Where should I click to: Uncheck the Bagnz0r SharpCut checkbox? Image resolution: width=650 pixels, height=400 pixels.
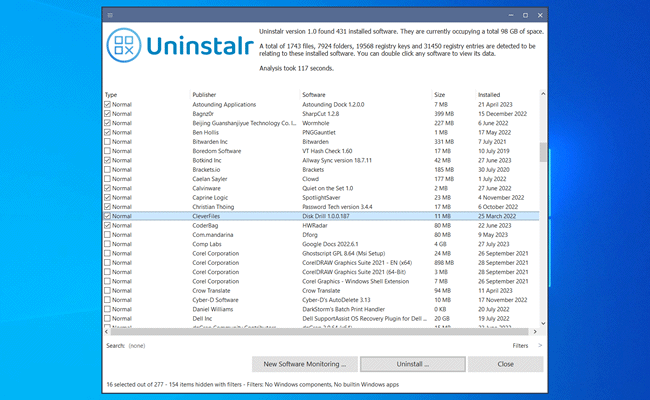point(107,114)
